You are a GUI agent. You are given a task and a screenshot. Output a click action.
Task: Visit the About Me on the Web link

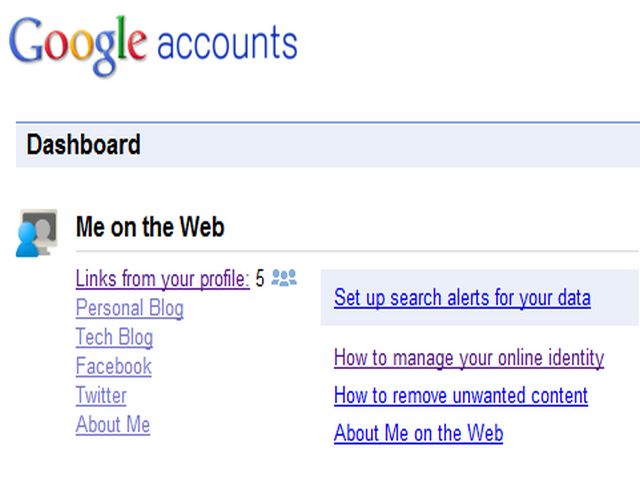[418, 433]
